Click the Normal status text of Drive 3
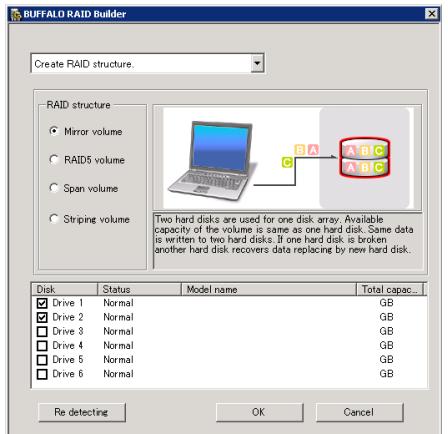Viewport: 448px width, 434px height. pos(118,331)
